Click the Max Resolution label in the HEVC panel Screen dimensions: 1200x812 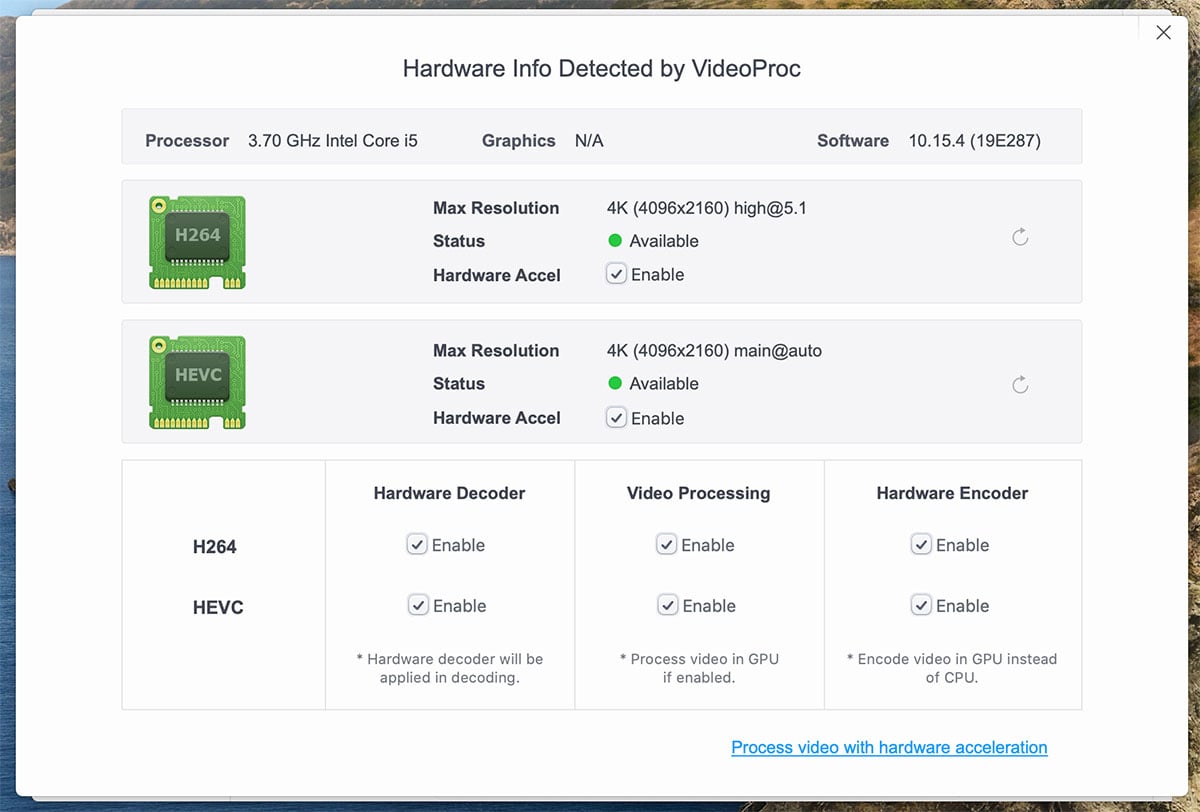coord(496,351)
